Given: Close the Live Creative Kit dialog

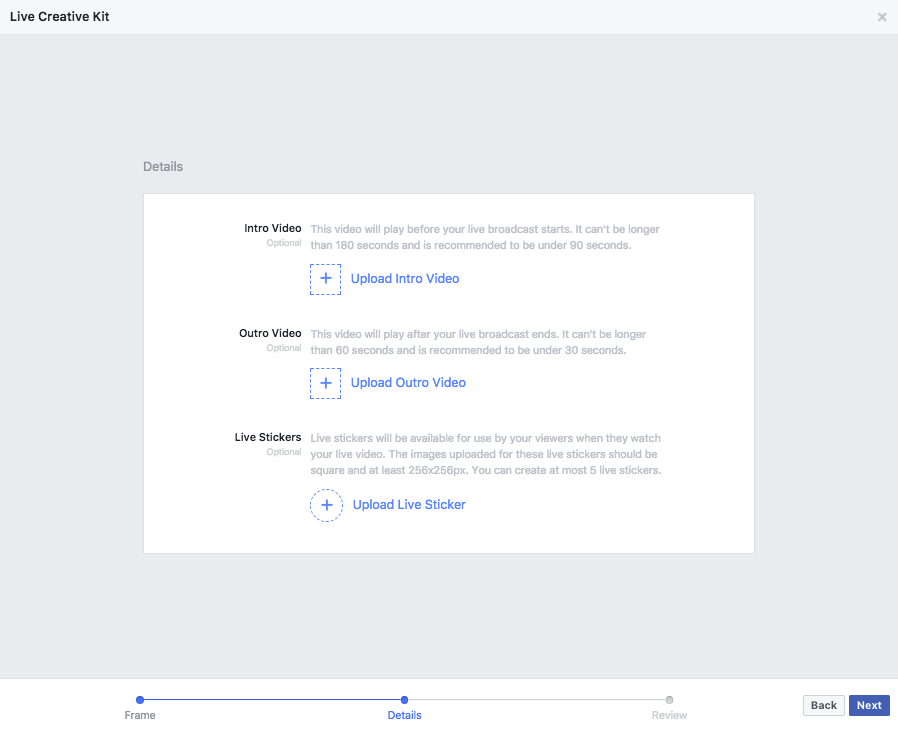Looking at the screenshot, I should pos(882,17).
